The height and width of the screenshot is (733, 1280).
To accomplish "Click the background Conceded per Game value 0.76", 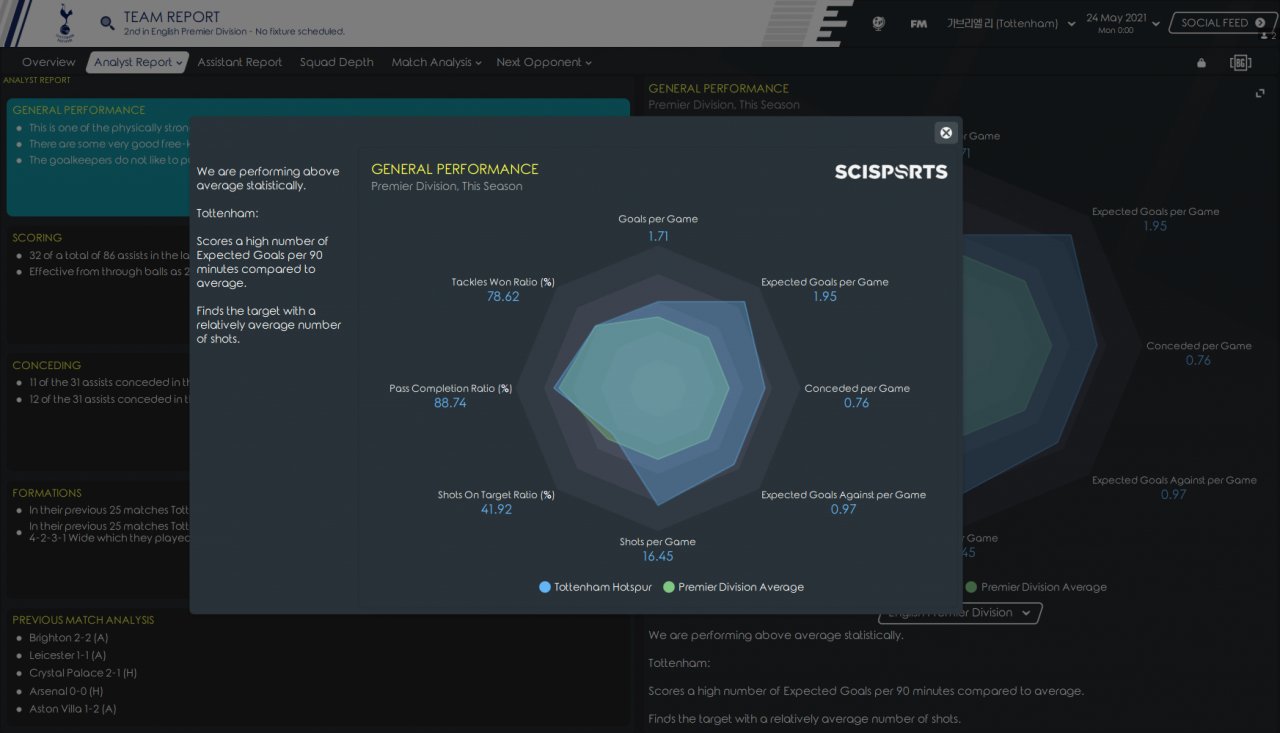I will (x=1199, y=361).
